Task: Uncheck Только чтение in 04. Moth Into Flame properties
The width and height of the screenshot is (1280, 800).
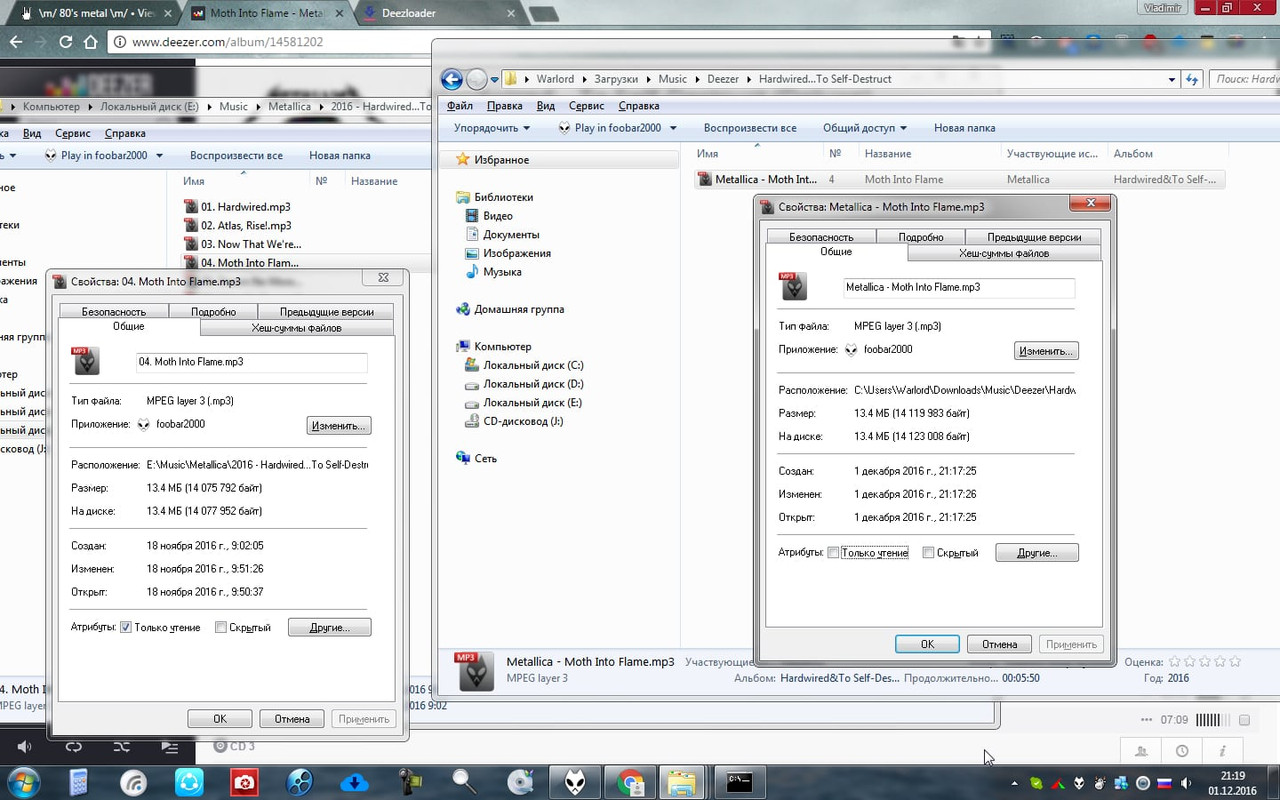Action: tap(126, 627)
